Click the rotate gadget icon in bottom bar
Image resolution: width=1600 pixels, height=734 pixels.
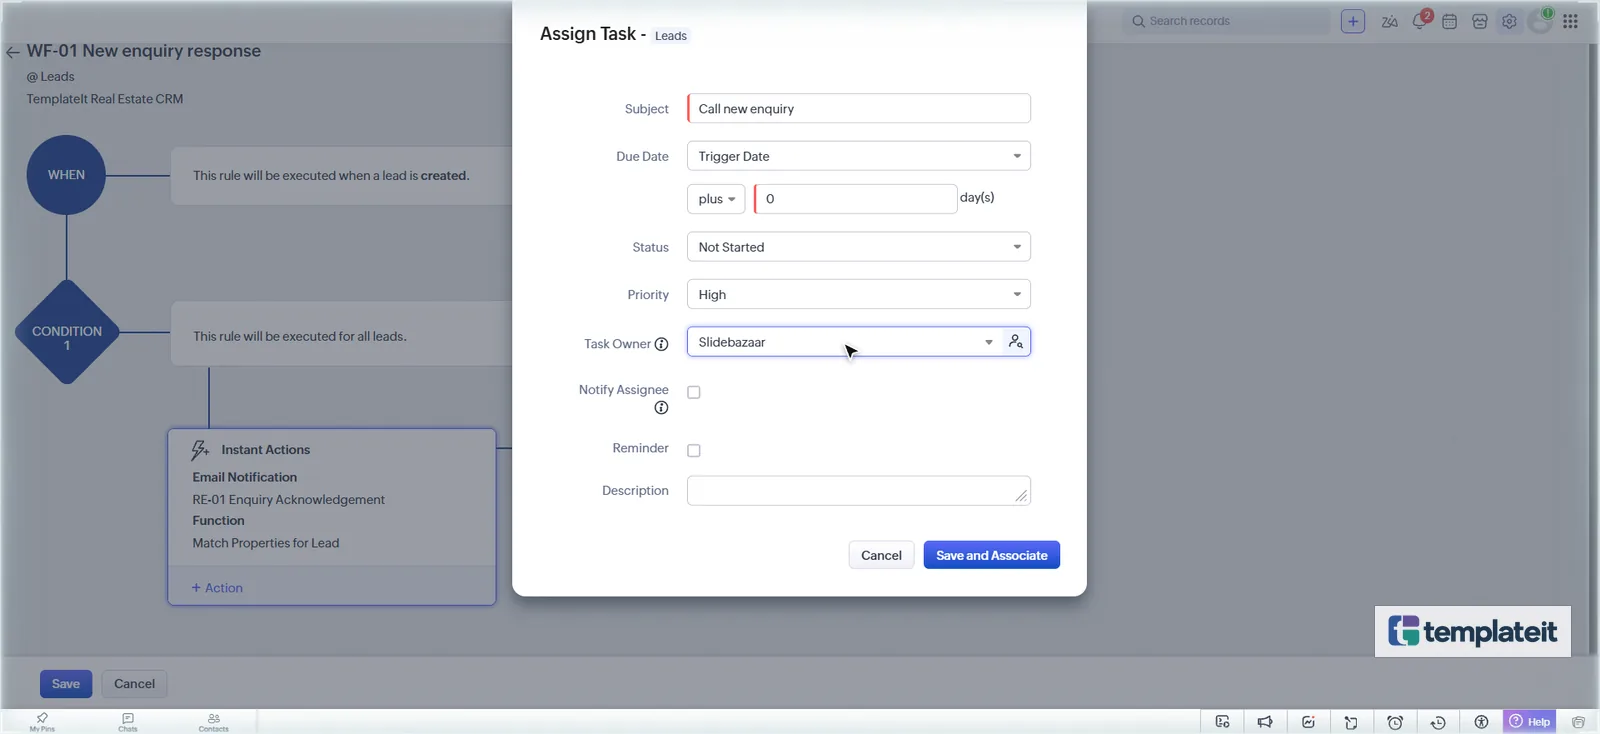1351,722
